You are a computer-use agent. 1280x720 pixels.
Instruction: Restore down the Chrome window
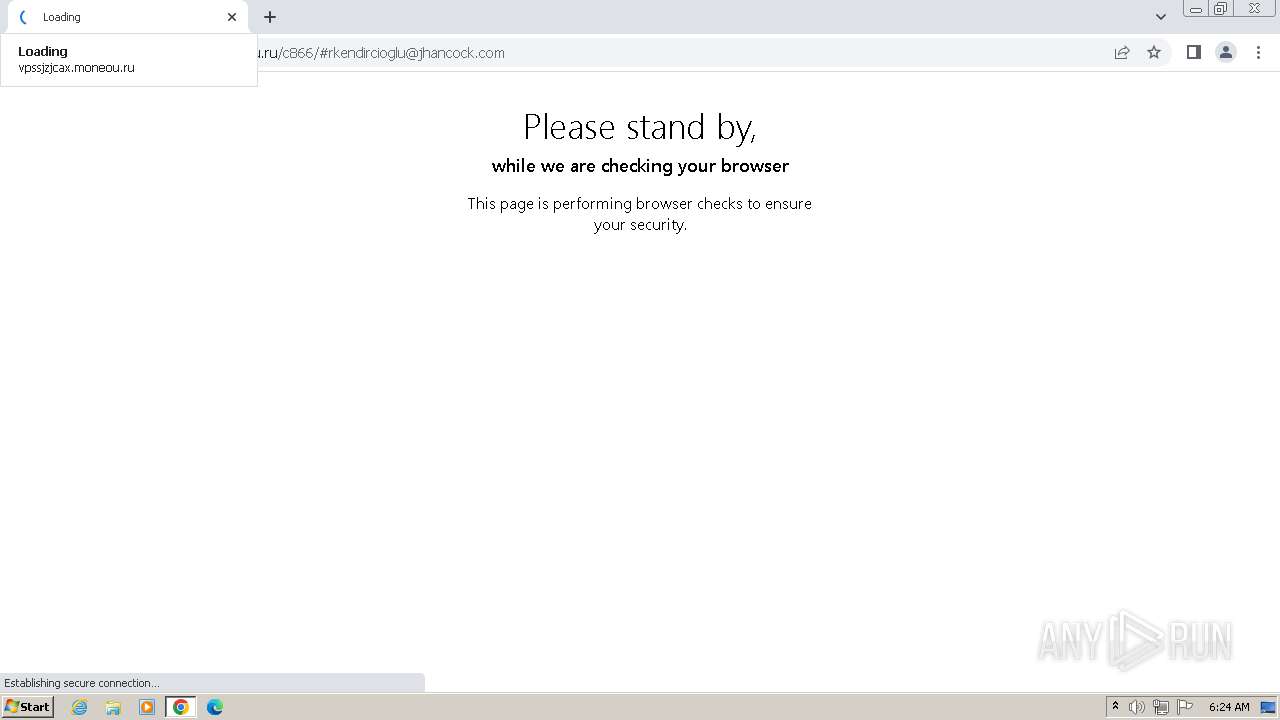click(1220, 9)
